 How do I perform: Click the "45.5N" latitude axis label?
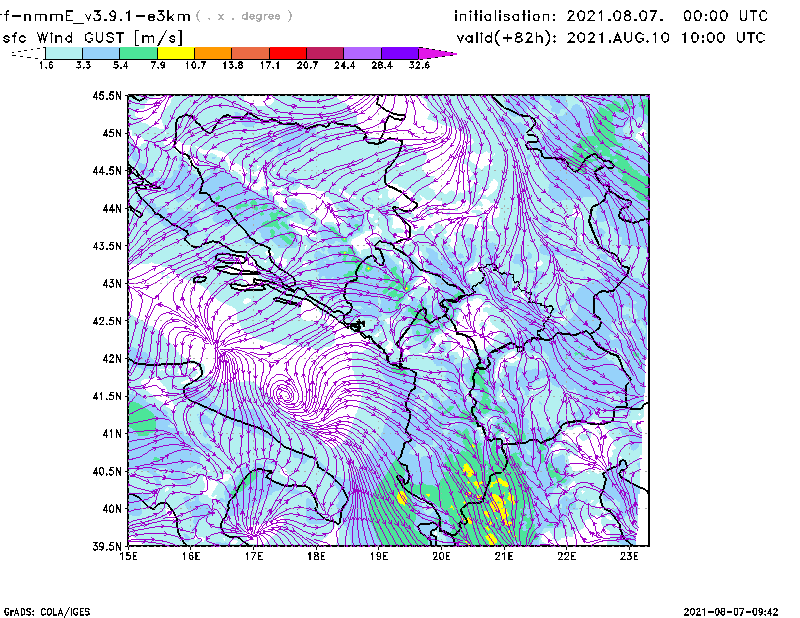tap(107, 96)
